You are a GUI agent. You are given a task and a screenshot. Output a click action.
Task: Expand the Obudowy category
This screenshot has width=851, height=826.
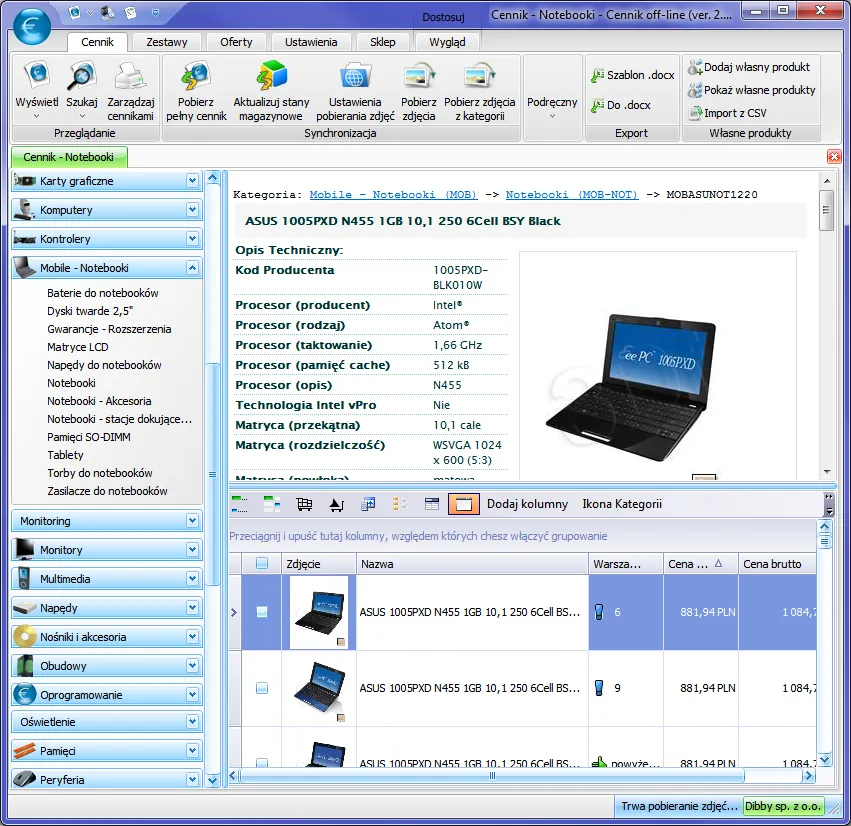(x=192, y=666)
